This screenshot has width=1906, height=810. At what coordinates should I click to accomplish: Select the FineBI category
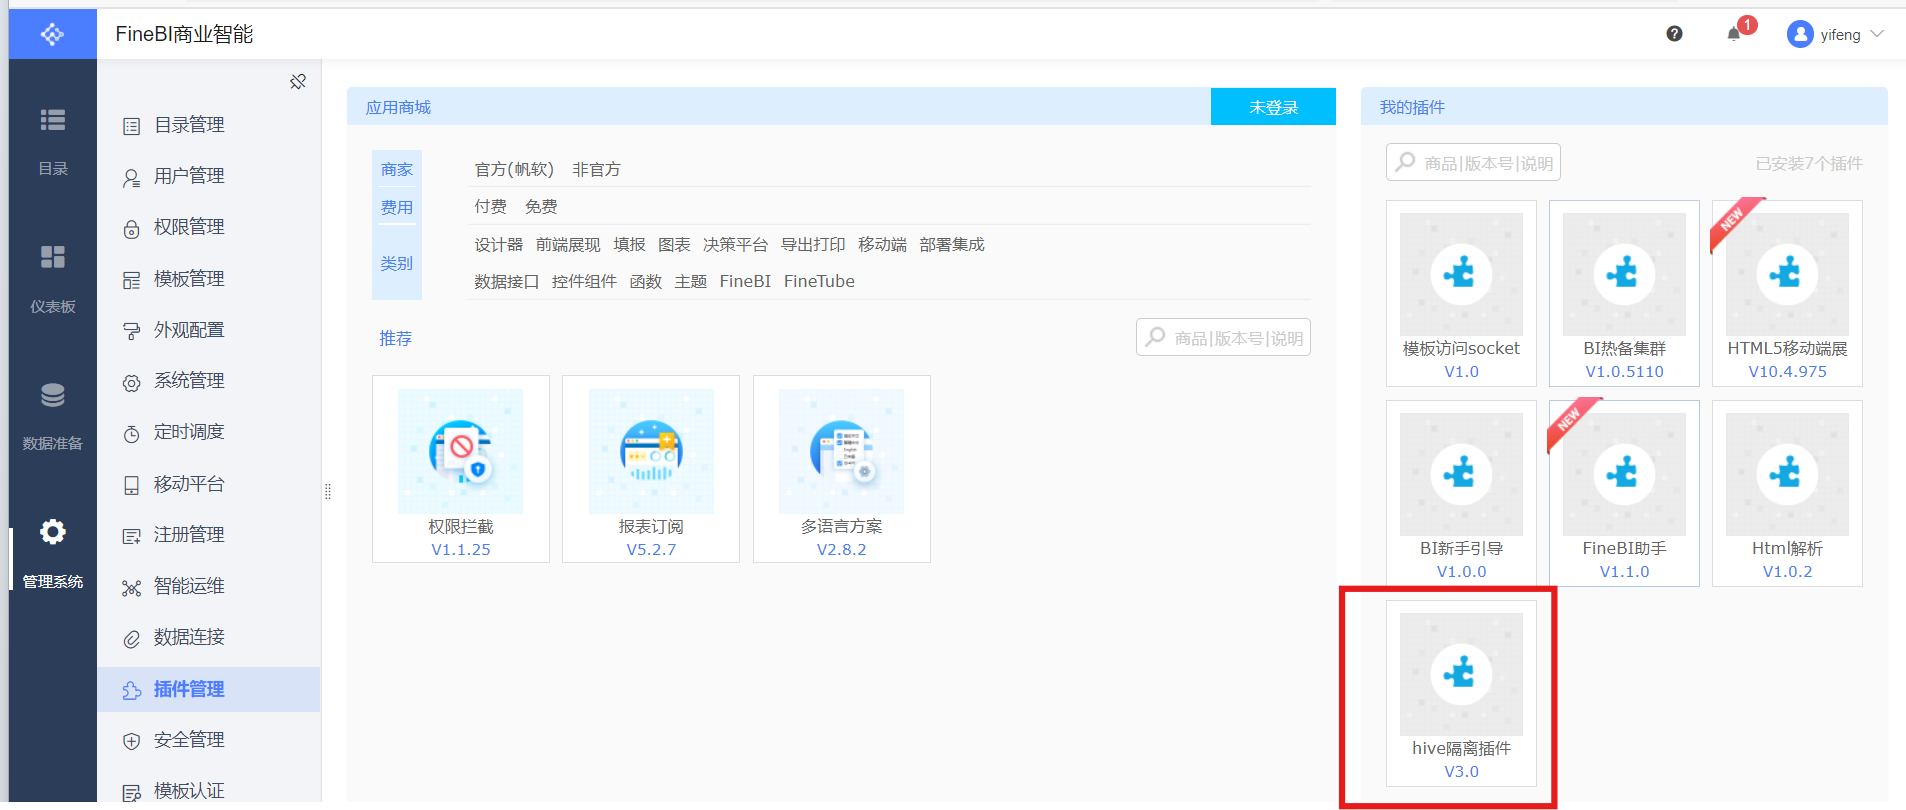(745, 281)
